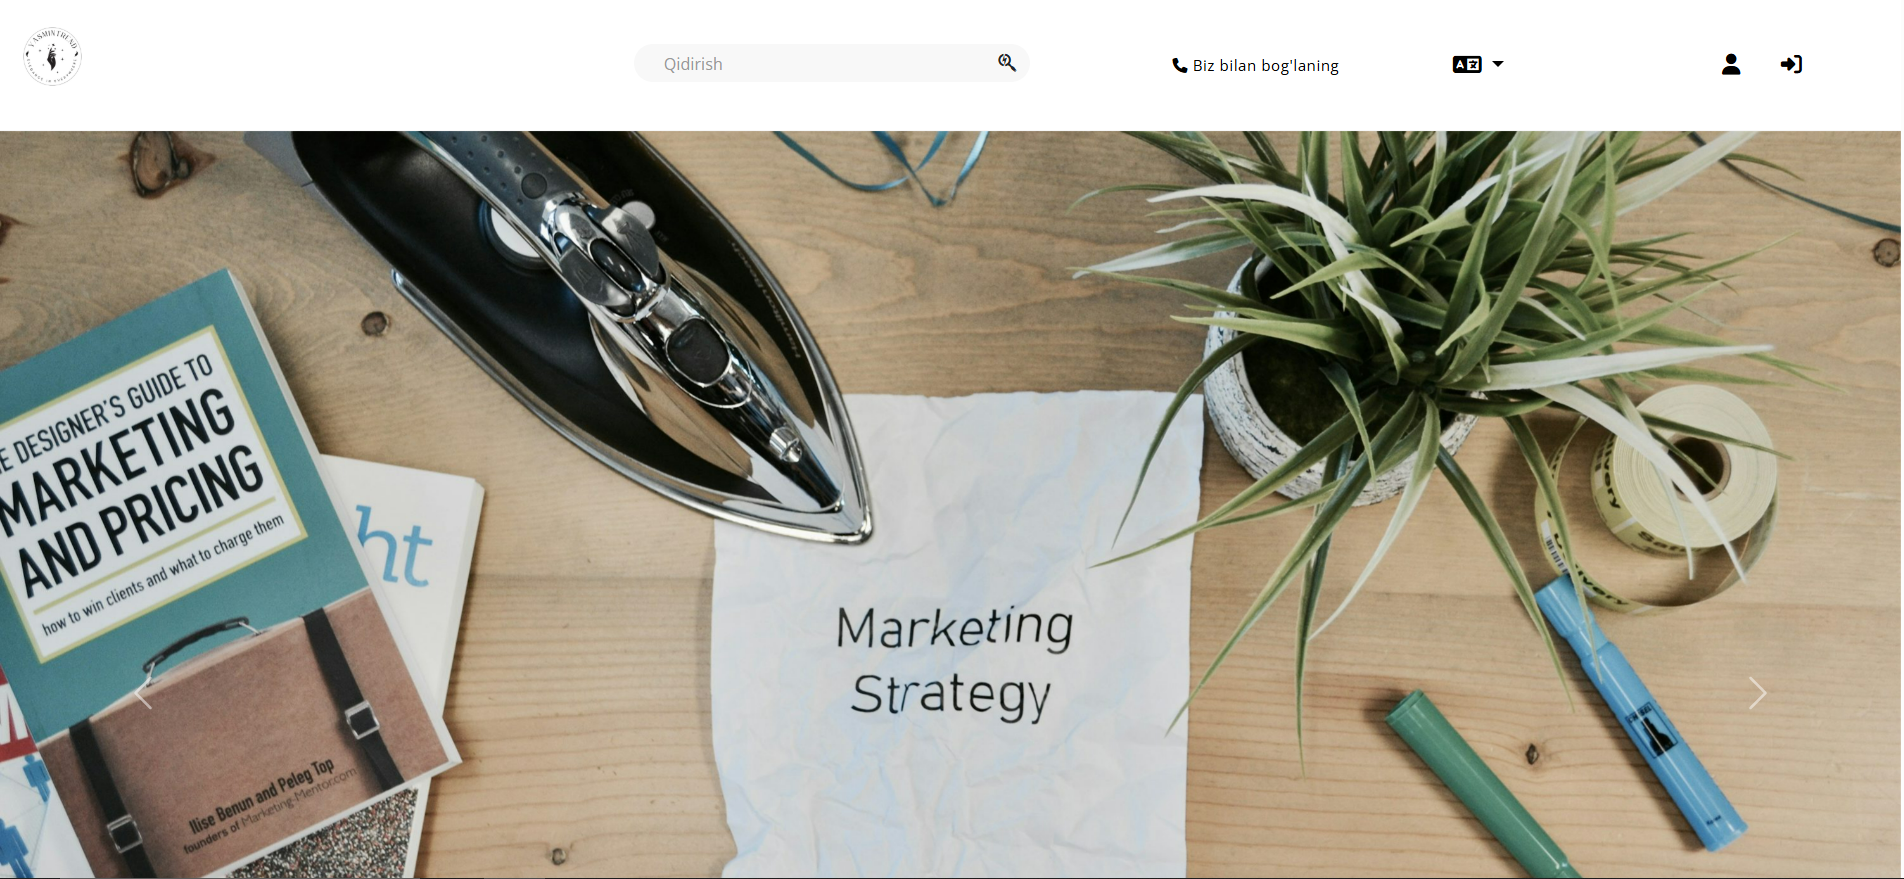Click the magnifier search icon

coord(1007,63)
